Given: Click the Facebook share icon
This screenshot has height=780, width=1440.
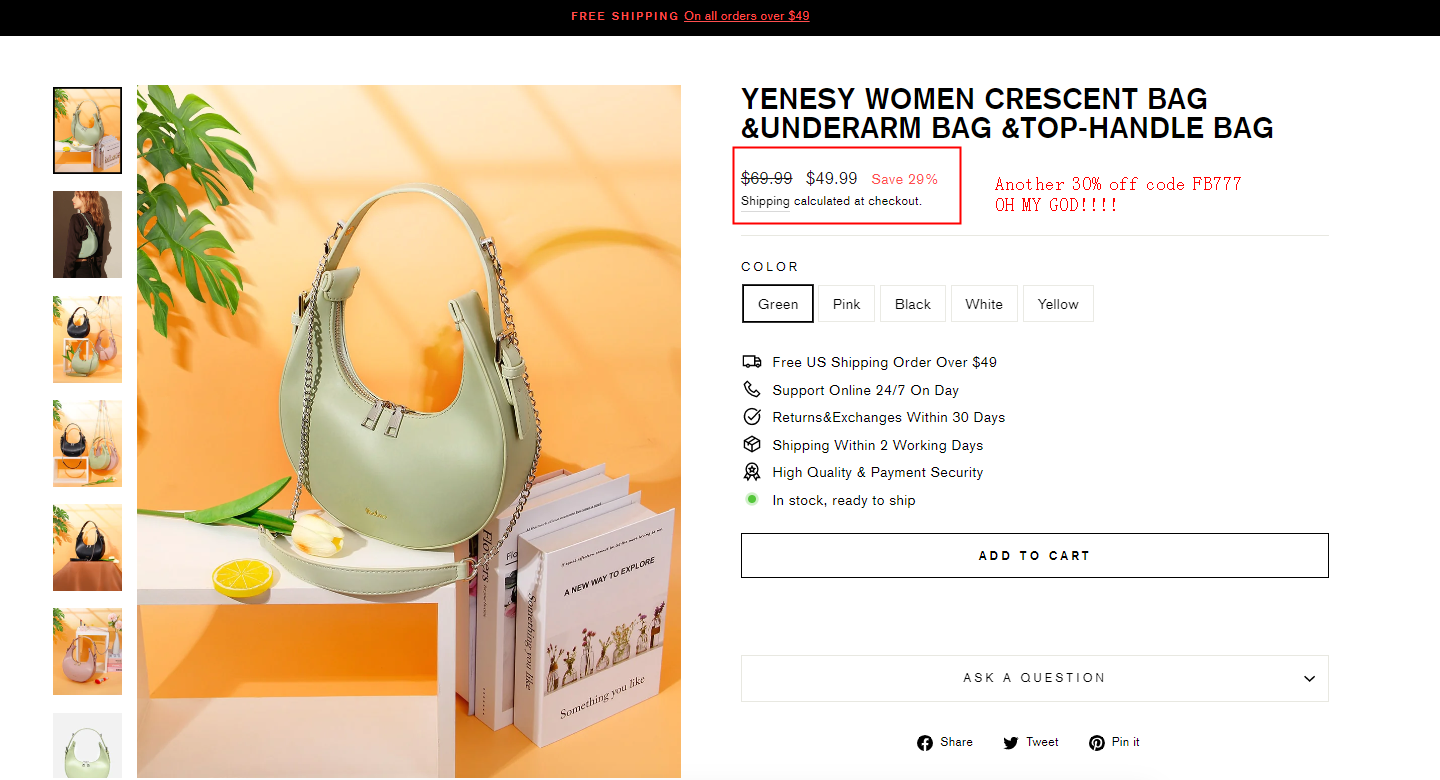Looking at the screenshot, I should pos(925,742).
